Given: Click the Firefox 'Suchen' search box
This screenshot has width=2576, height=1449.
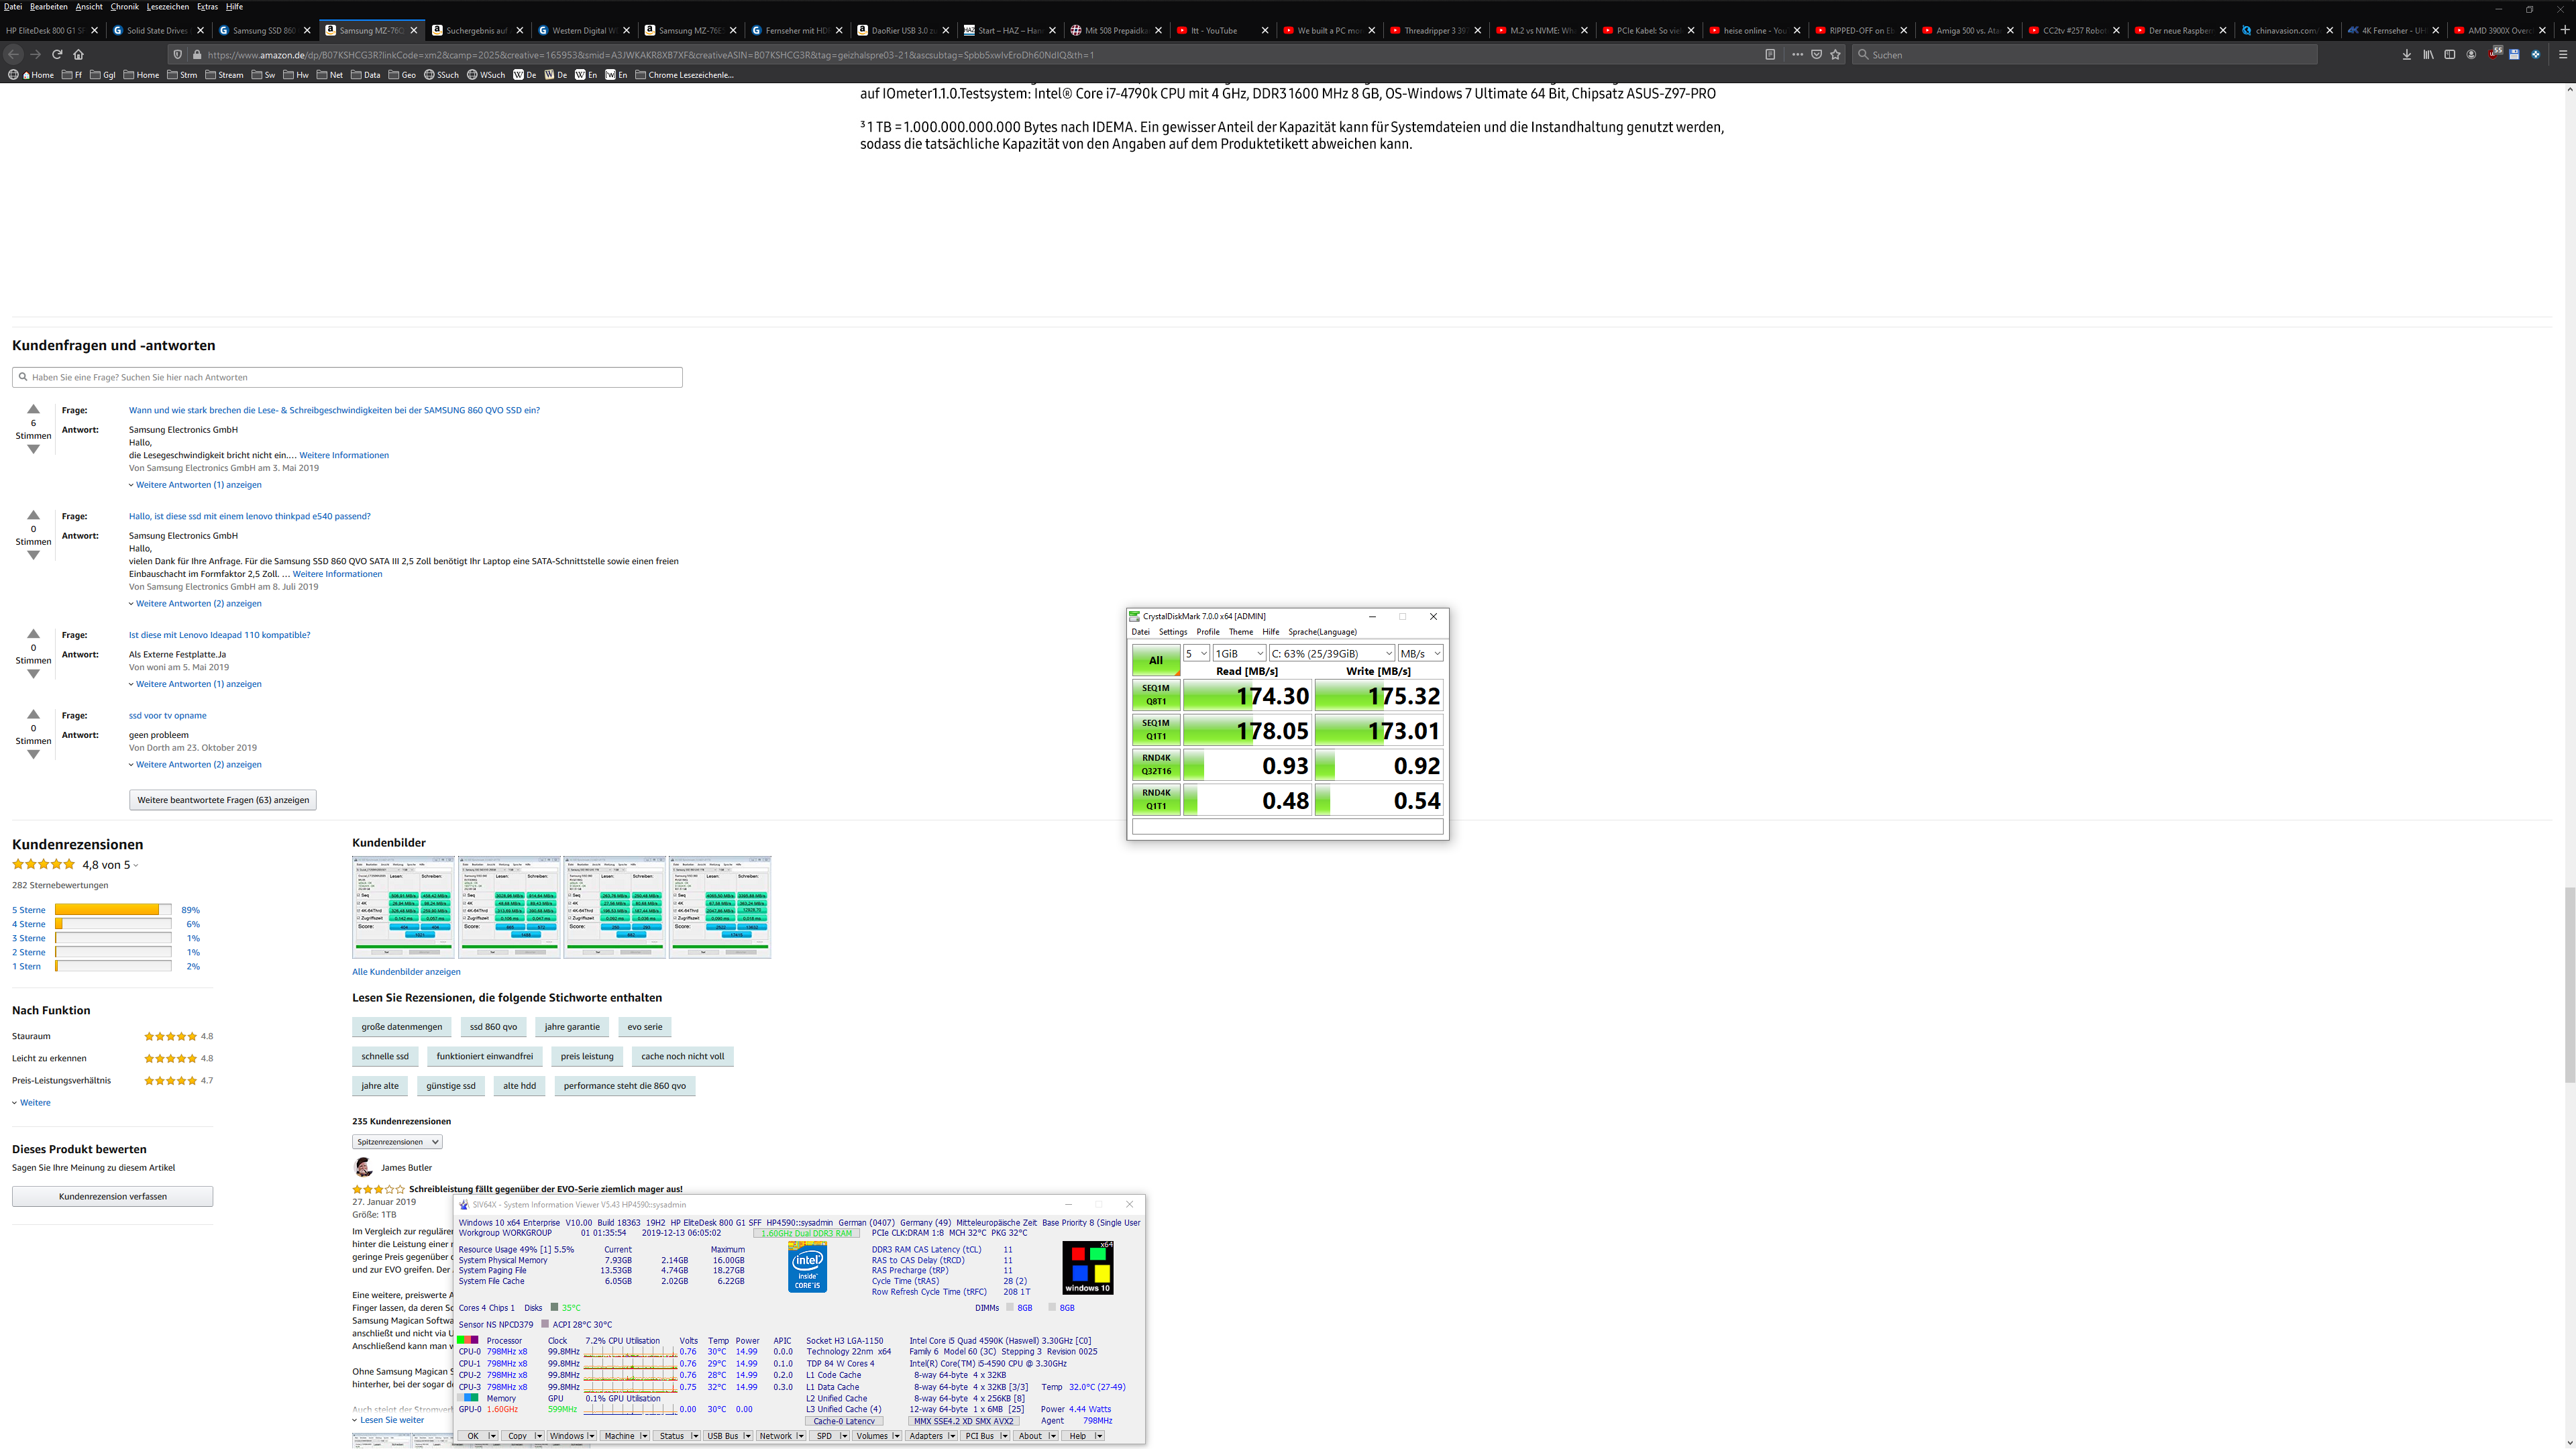Looking at the screenshot, I should (x=2084, y=54).
